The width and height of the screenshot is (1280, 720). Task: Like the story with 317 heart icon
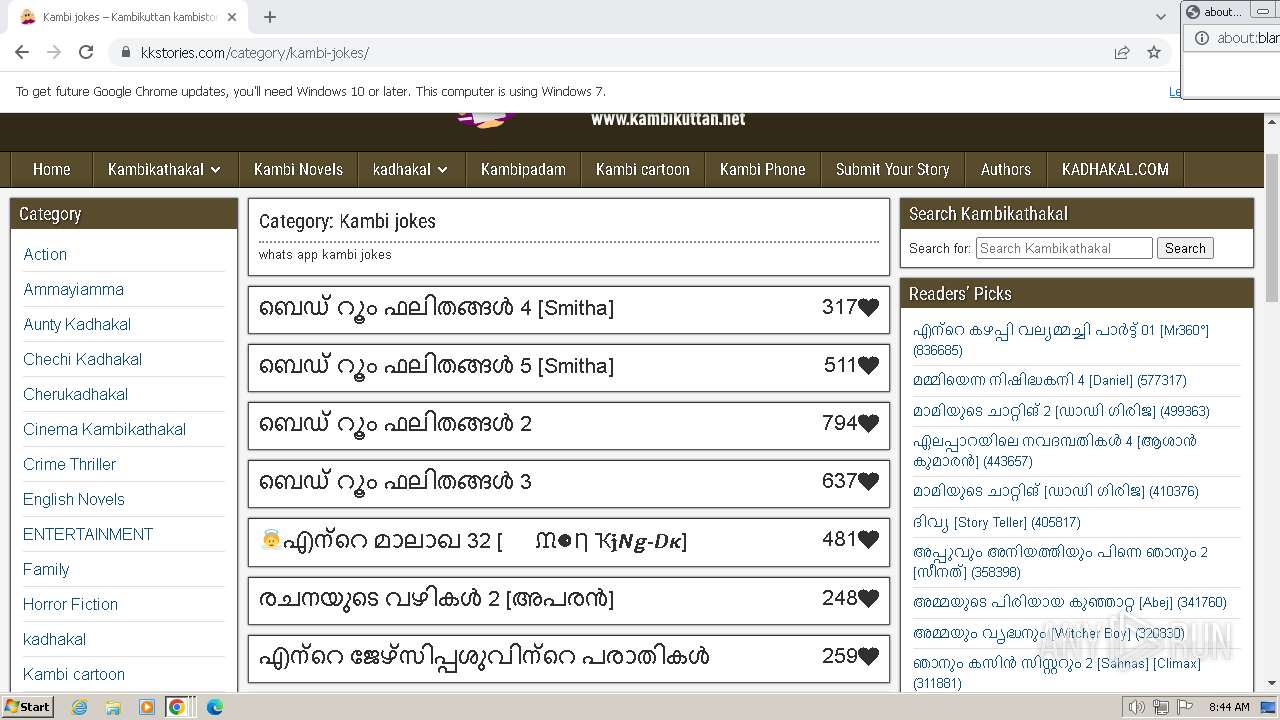pyautogui.click(x=868, y=308)
